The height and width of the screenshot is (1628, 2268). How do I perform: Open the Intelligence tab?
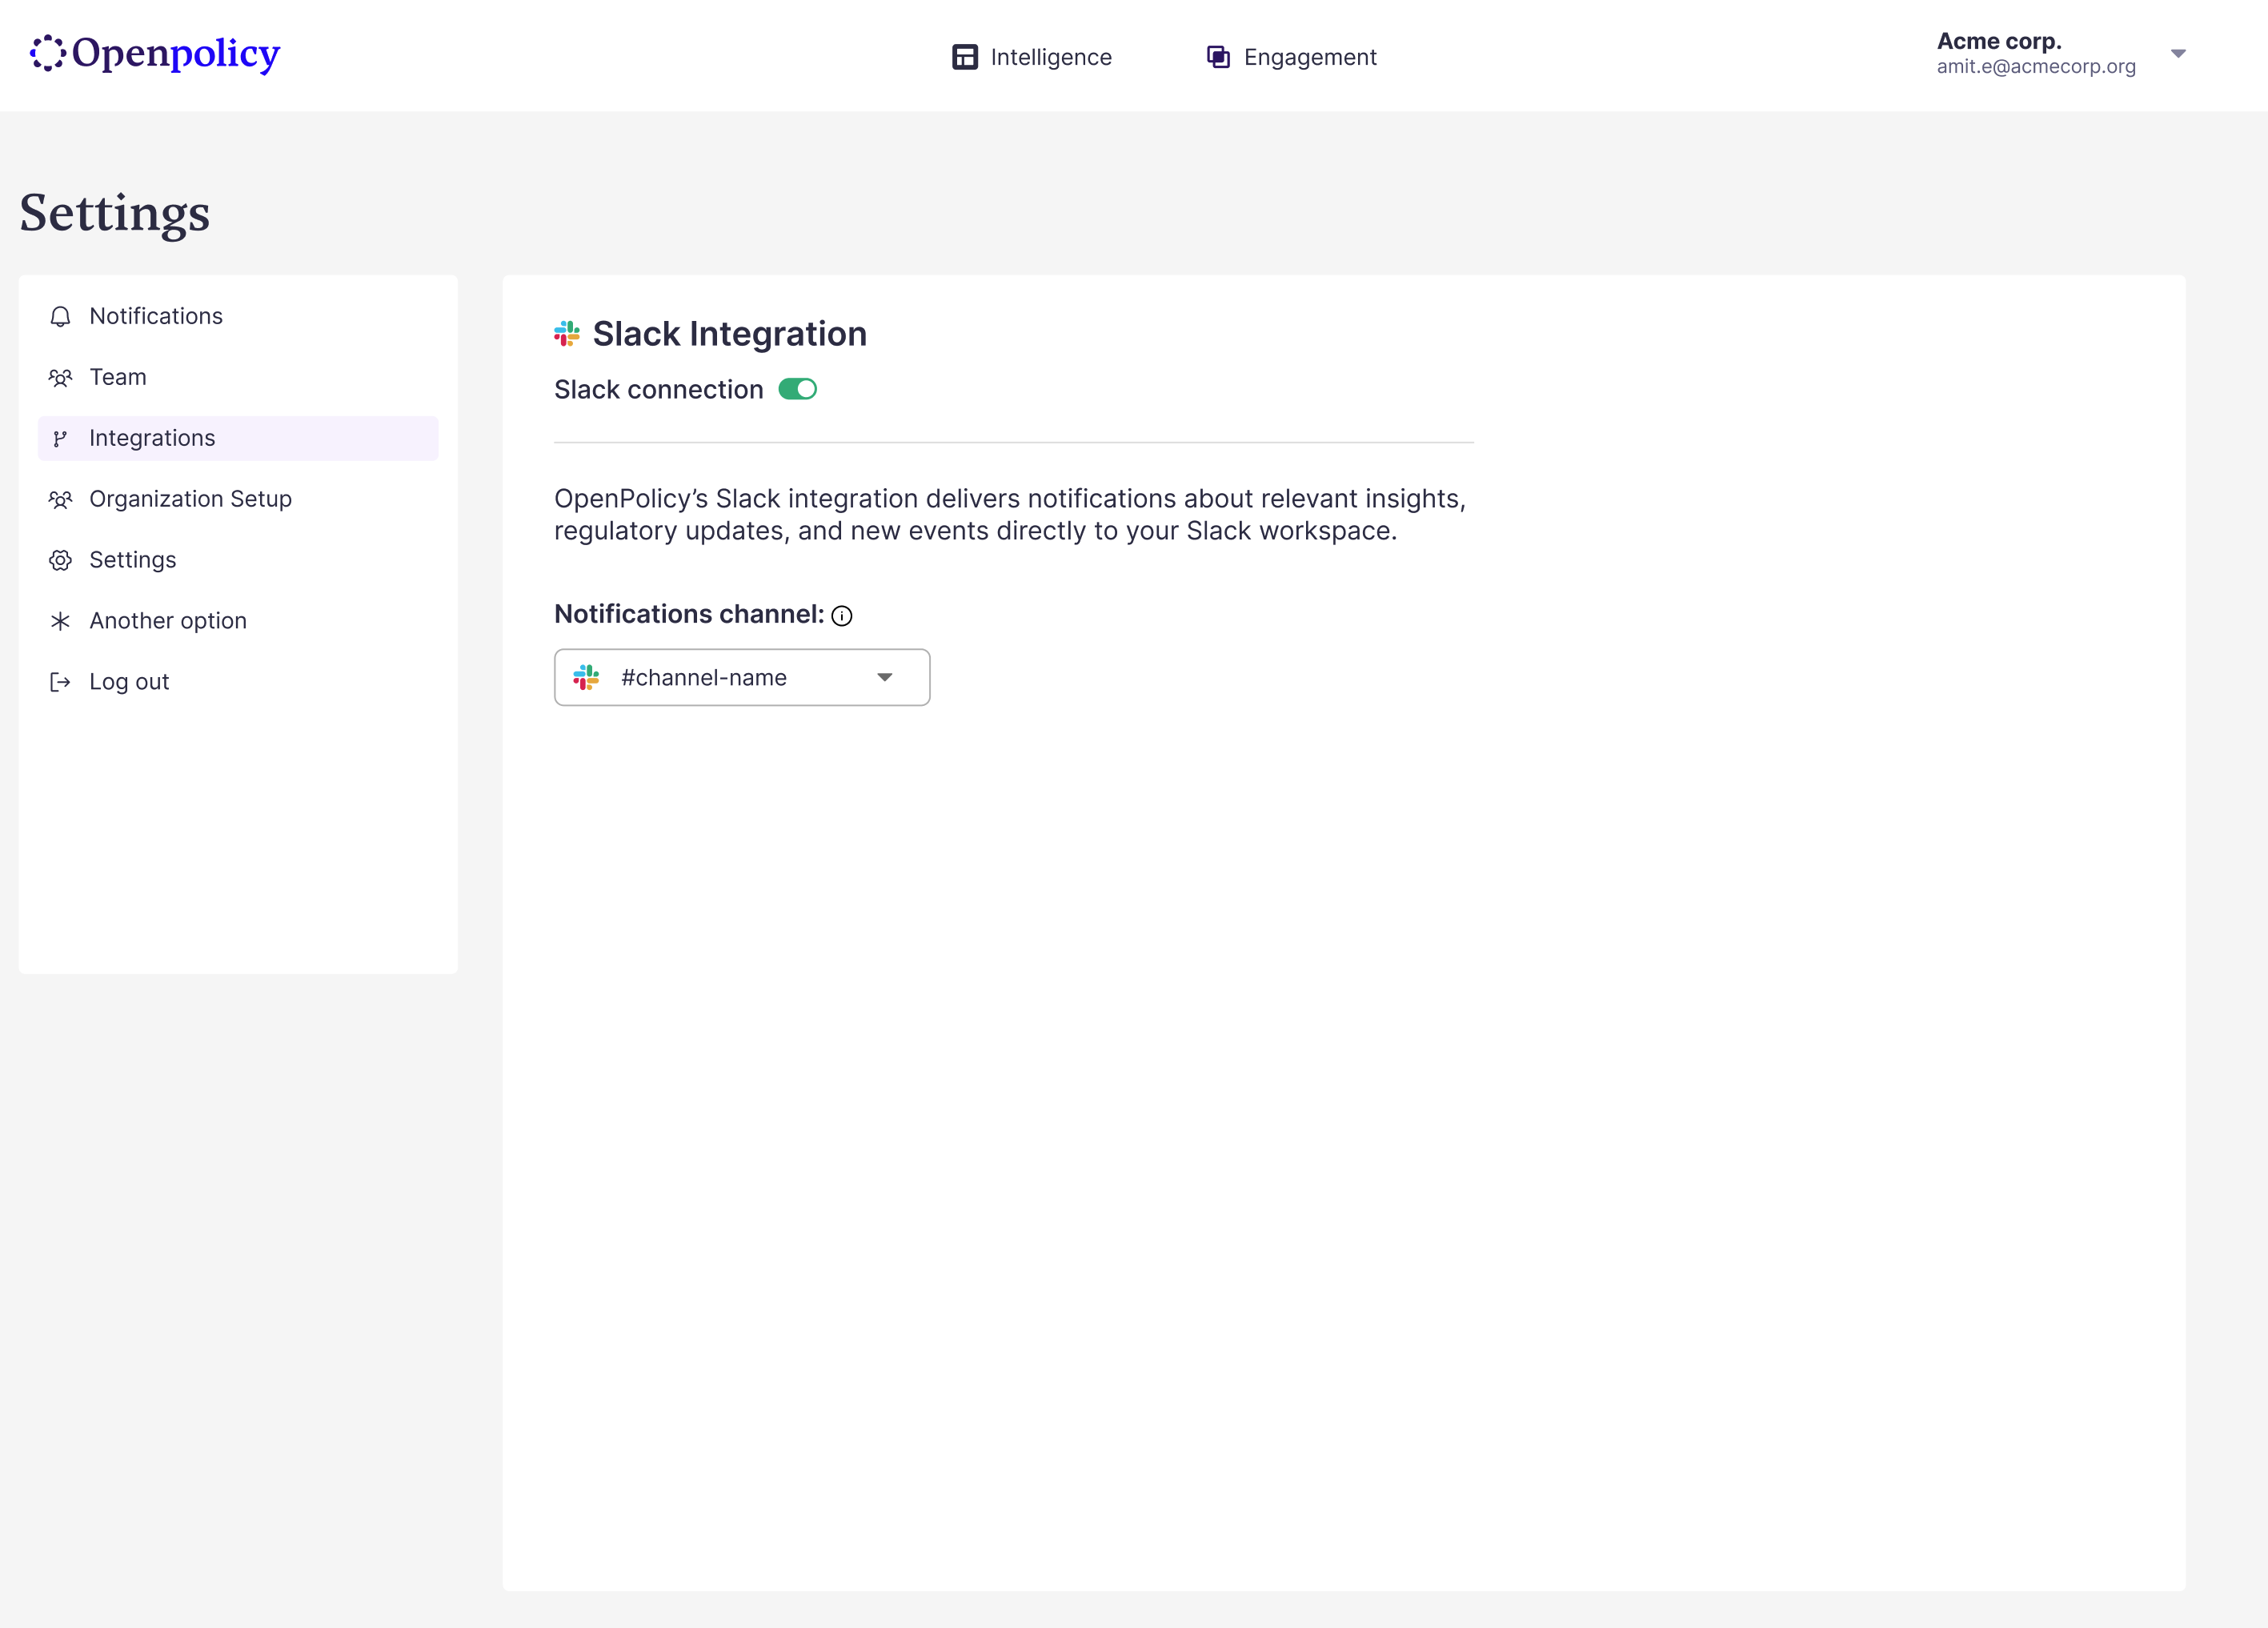coord(1050,57)
